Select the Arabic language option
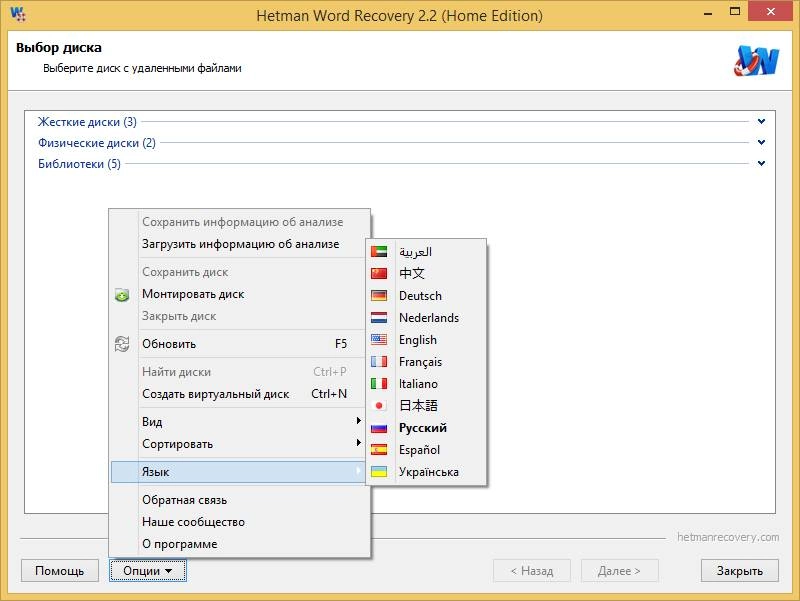 coord(427,252)
